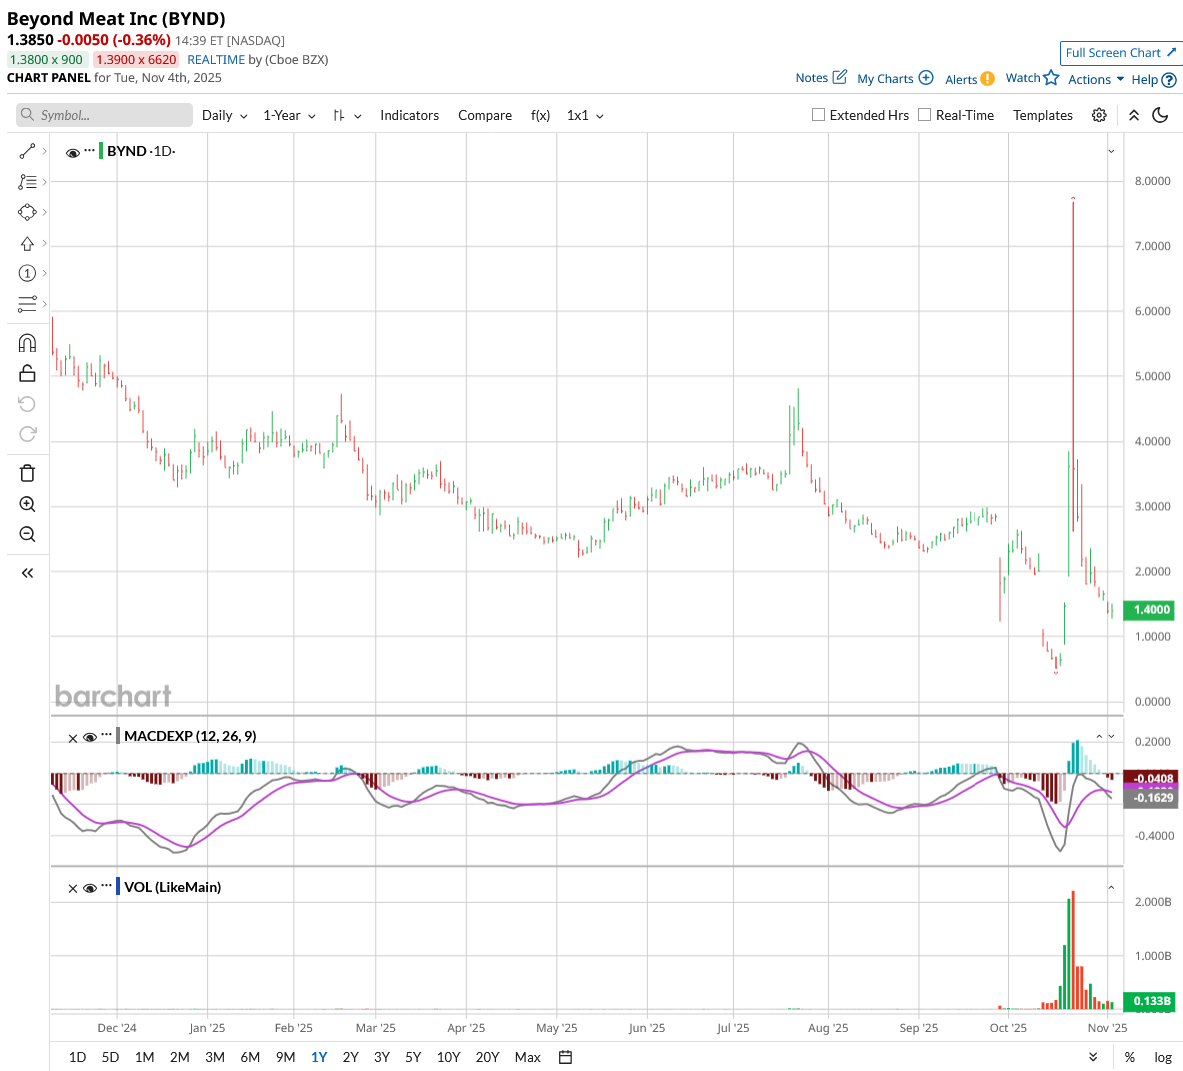
Task: Toggle magnet snap mode
Action: click(27, 343)
